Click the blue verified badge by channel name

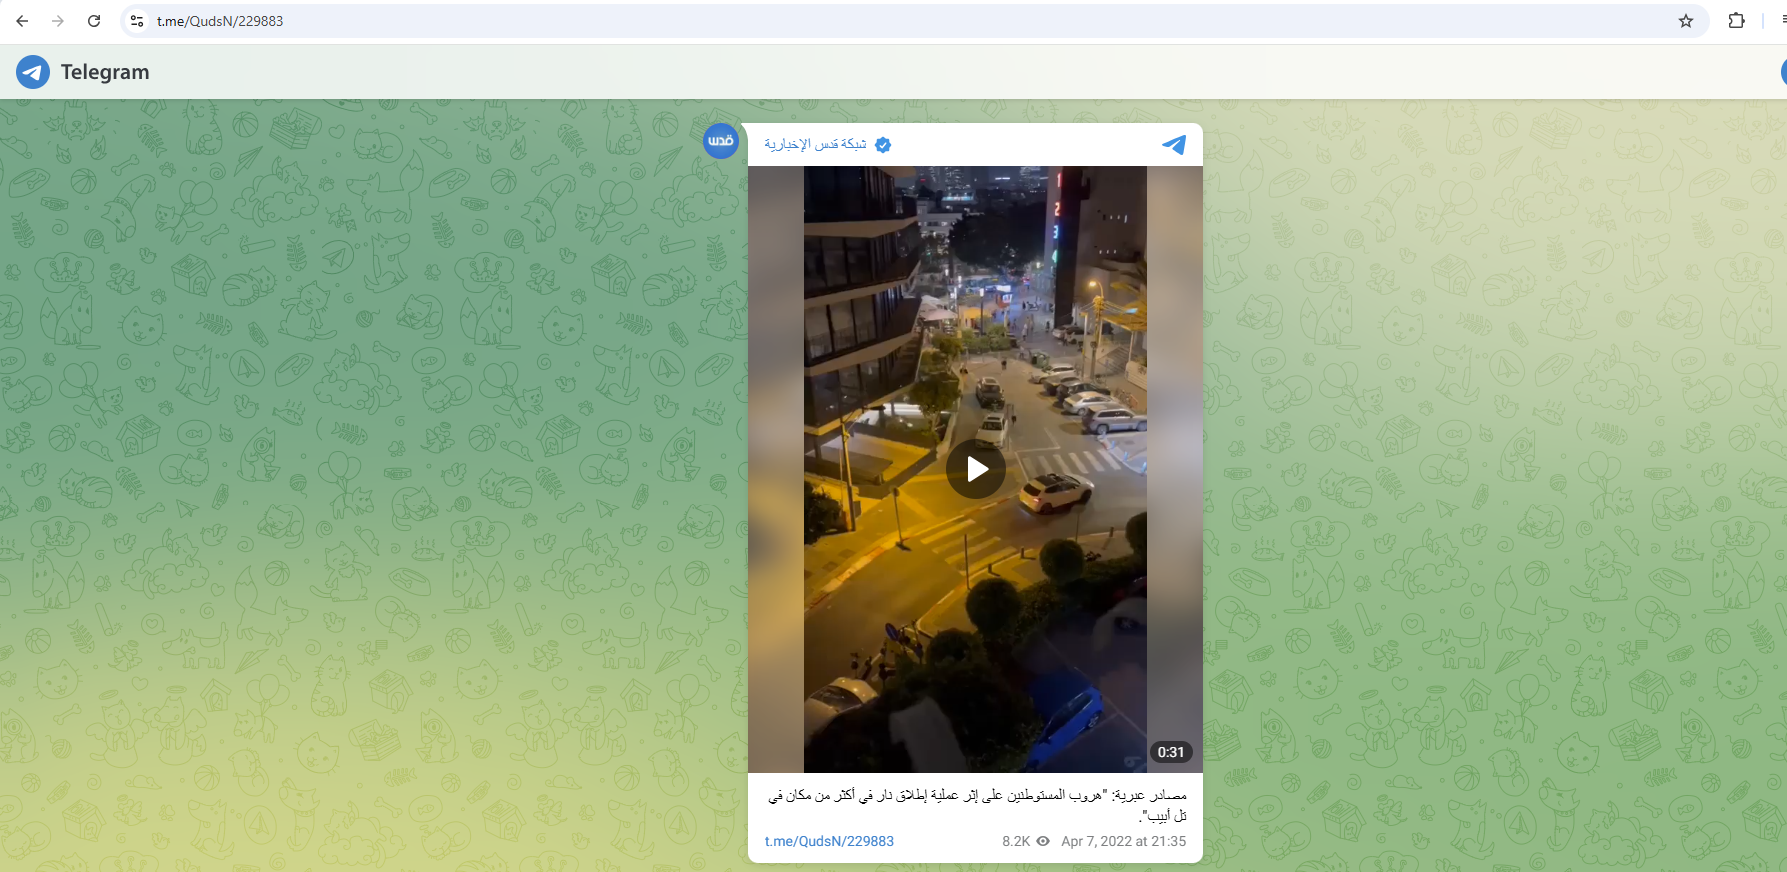tap(883, 145)
